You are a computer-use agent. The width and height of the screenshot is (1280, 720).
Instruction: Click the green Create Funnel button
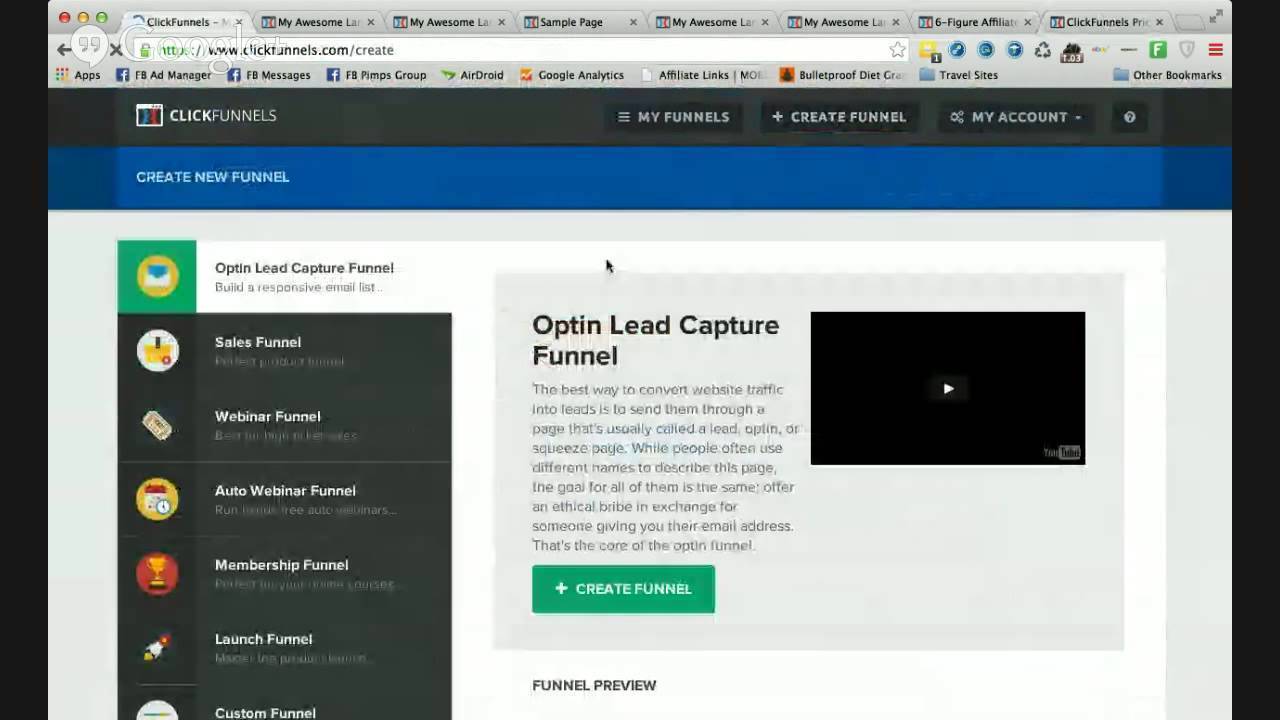pos(623,589)
